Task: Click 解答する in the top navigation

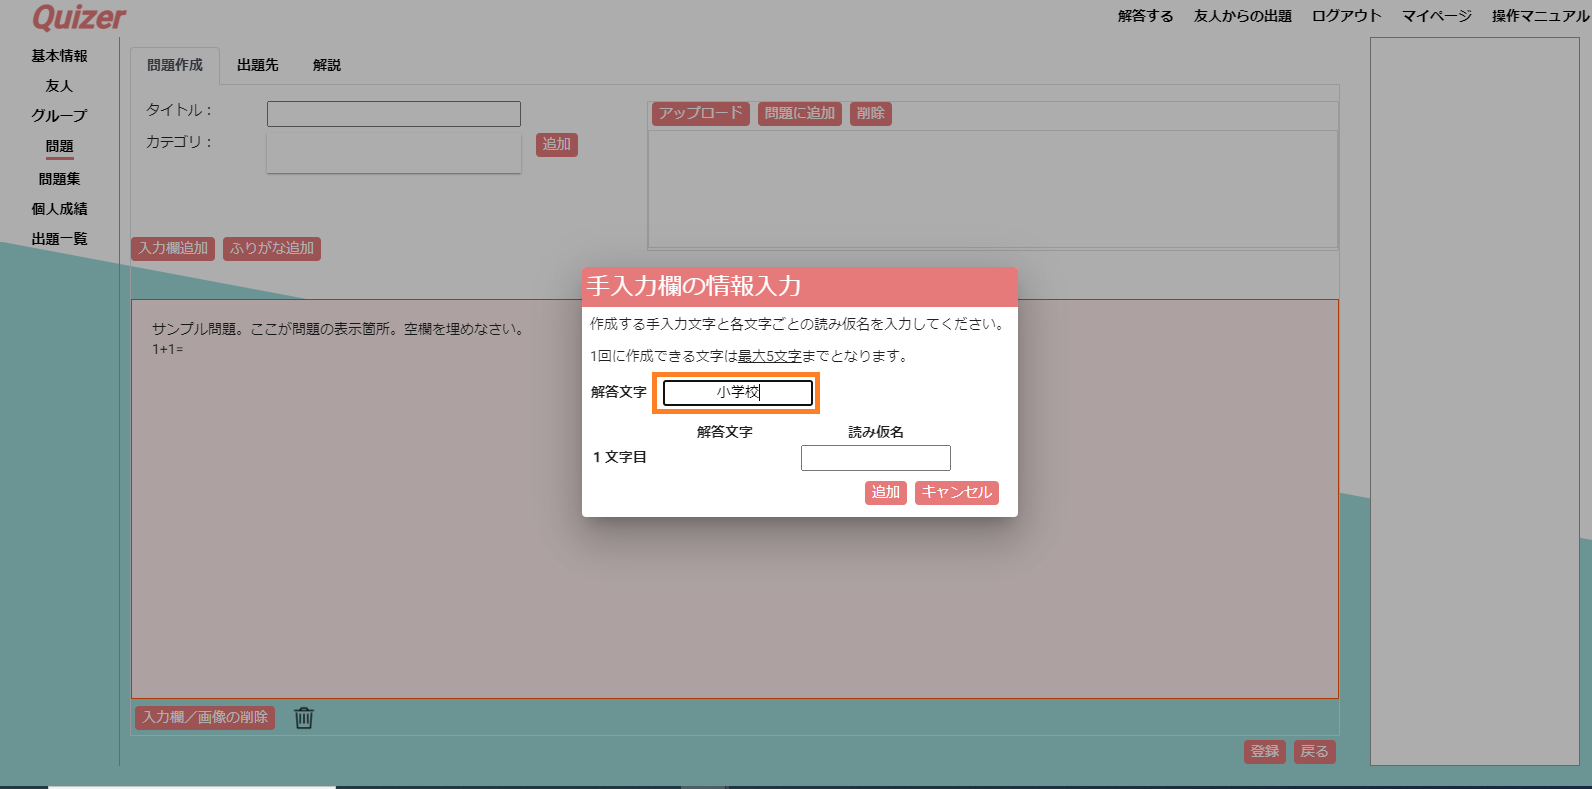Action: [x=1146, y=16]
